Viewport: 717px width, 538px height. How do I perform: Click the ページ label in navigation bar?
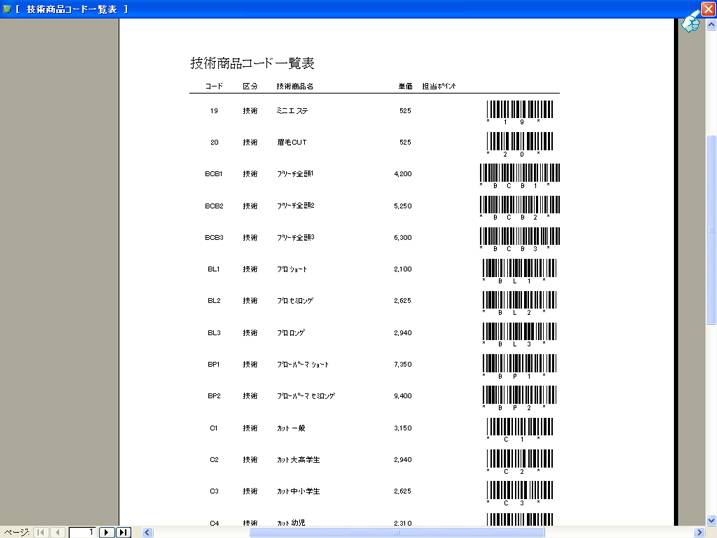point(16,532)
